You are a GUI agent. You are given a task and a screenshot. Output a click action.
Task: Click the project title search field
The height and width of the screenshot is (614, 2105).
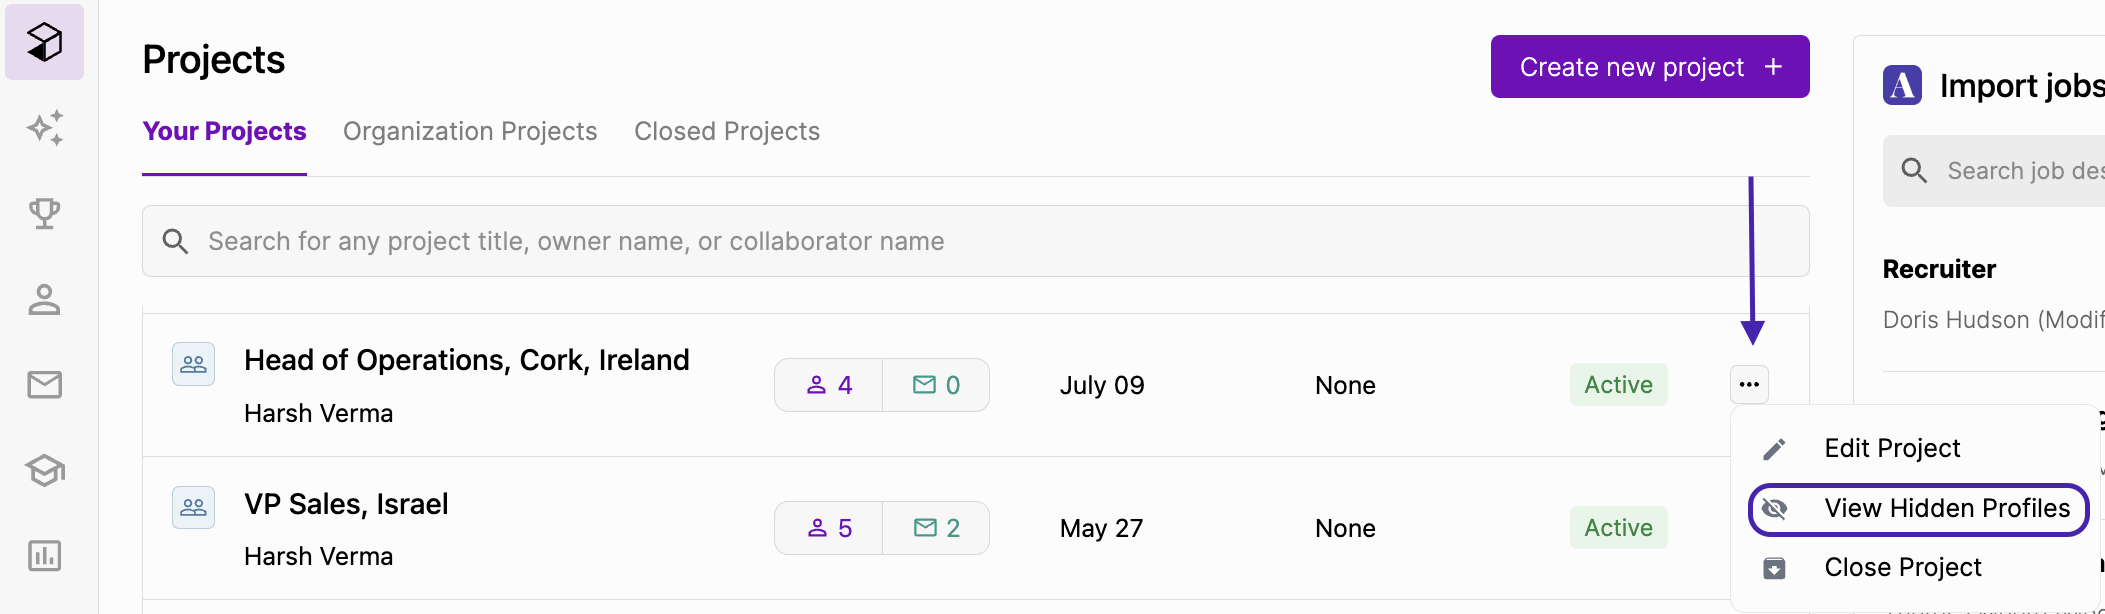(975, 241)
